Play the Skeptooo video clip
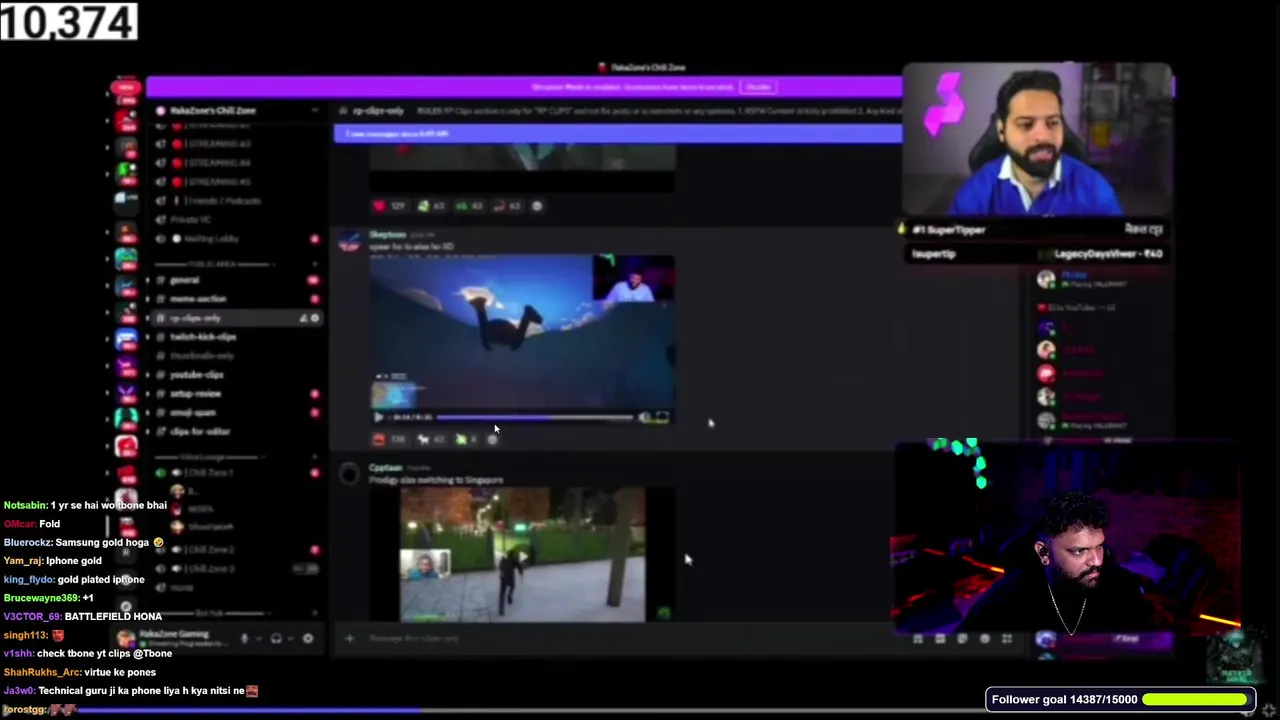This screenshot has height=720, width=1280. click(x=378, y=418)
